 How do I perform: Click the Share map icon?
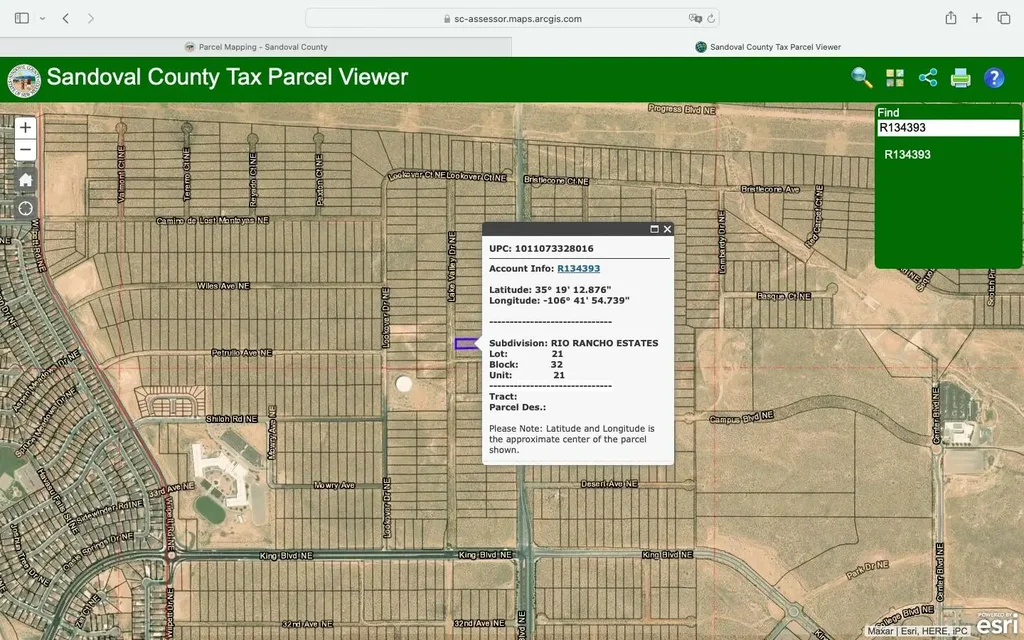point(928,78)
